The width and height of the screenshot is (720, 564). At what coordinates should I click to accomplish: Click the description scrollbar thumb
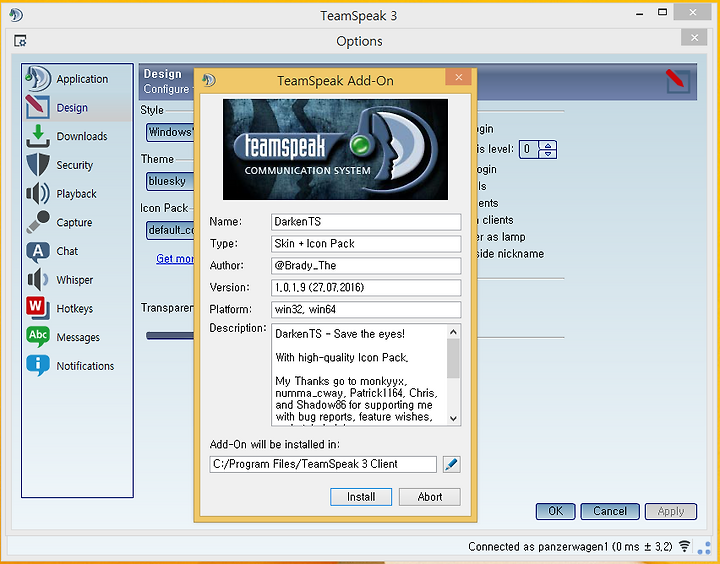point(453,358)
